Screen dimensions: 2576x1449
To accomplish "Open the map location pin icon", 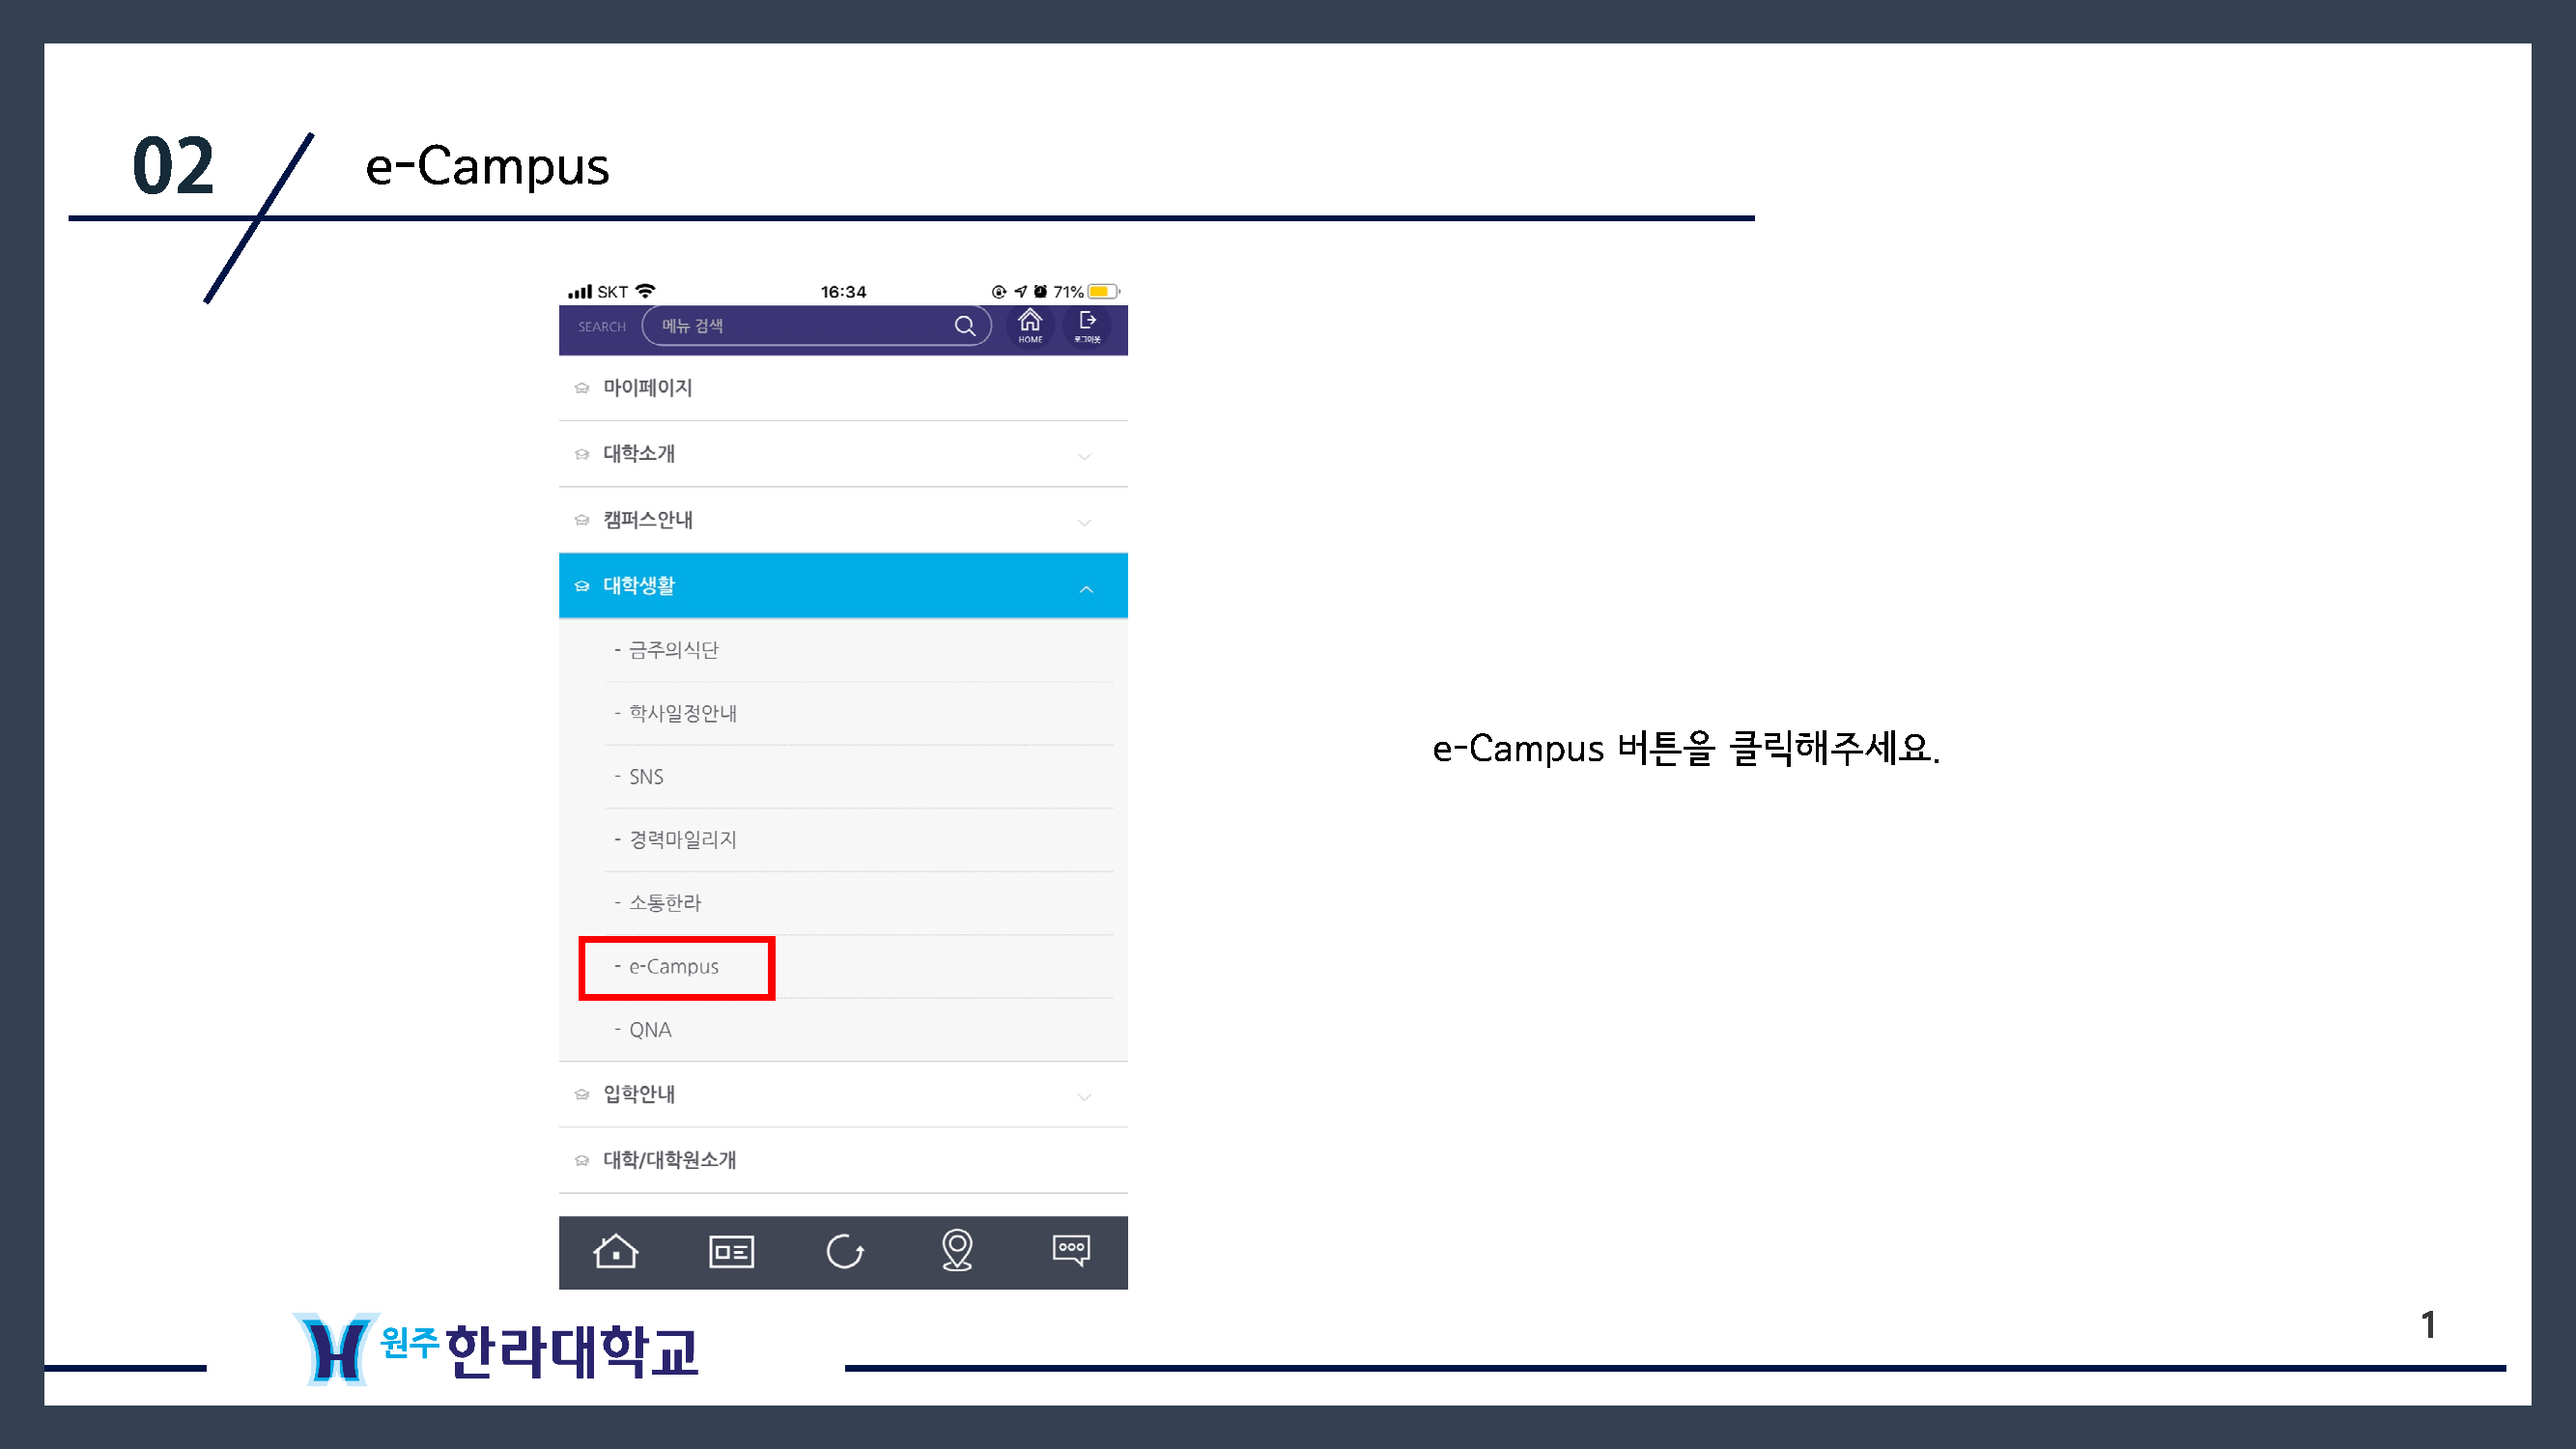I will click(957, 1250).
